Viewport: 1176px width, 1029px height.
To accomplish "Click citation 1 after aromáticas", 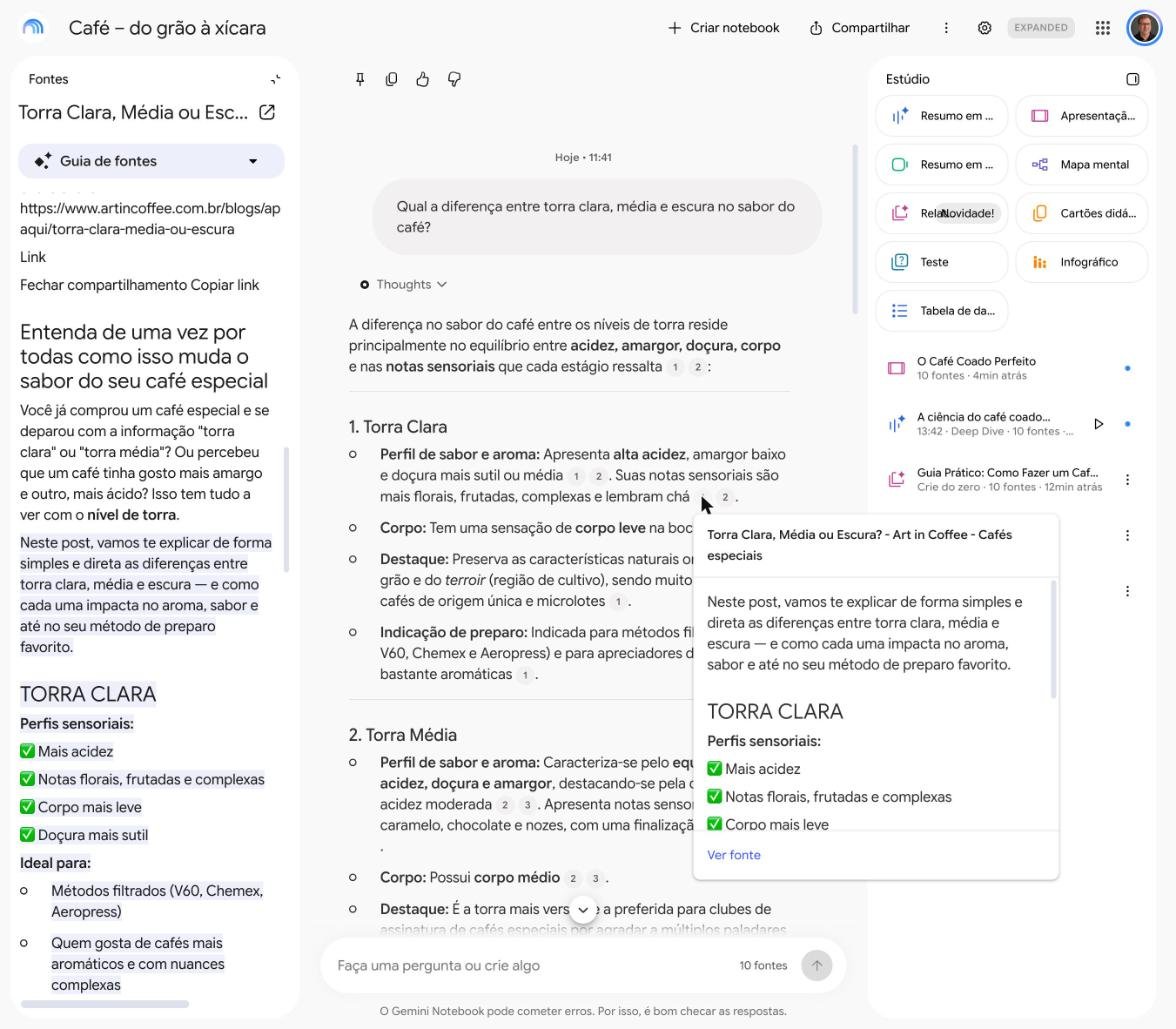I will [525, 675].
